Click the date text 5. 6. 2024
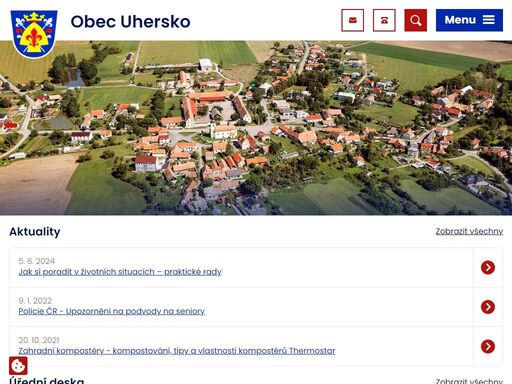Screen dimensions: 512x384 [x=37, y=261]
